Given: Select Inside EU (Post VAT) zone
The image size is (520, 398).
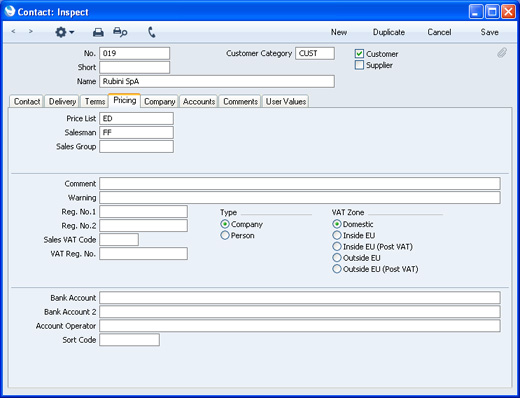Looking at the screenshot, I should coord(337,247).
